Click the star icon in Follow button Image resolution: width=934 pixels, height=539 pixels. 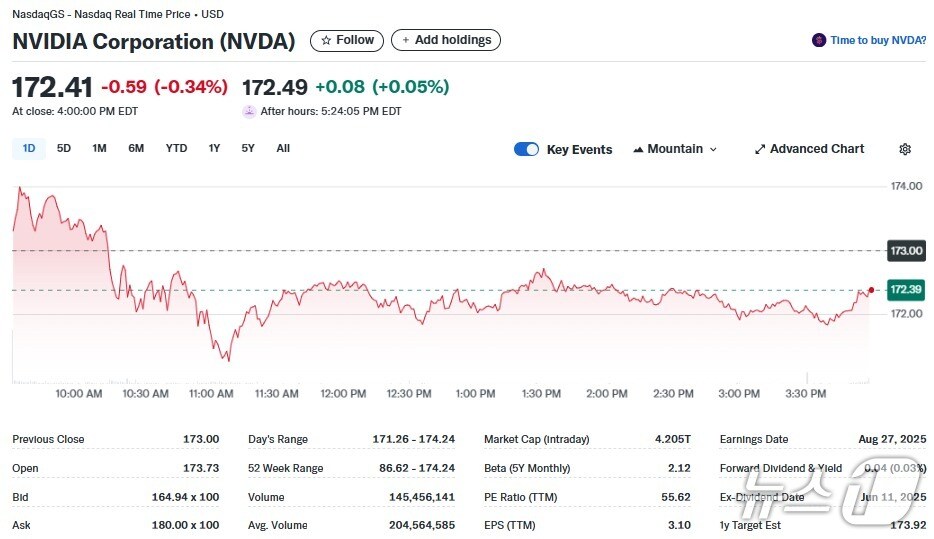pyautogui.click(x=325, y=40)
